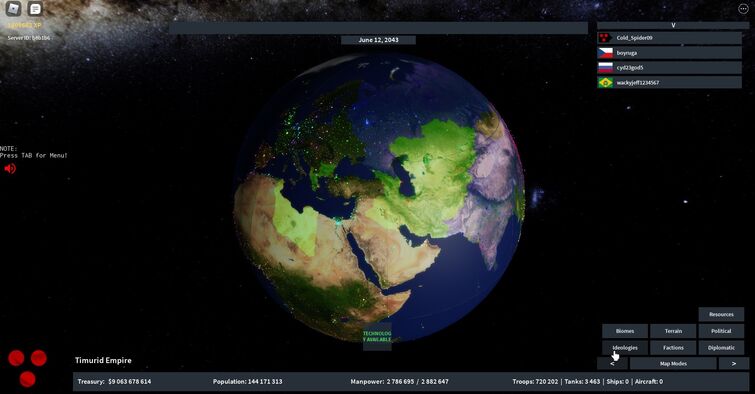Go to previous map modes page
The height and width of the screenshot is (394, 755).
[x=612, y=364]
